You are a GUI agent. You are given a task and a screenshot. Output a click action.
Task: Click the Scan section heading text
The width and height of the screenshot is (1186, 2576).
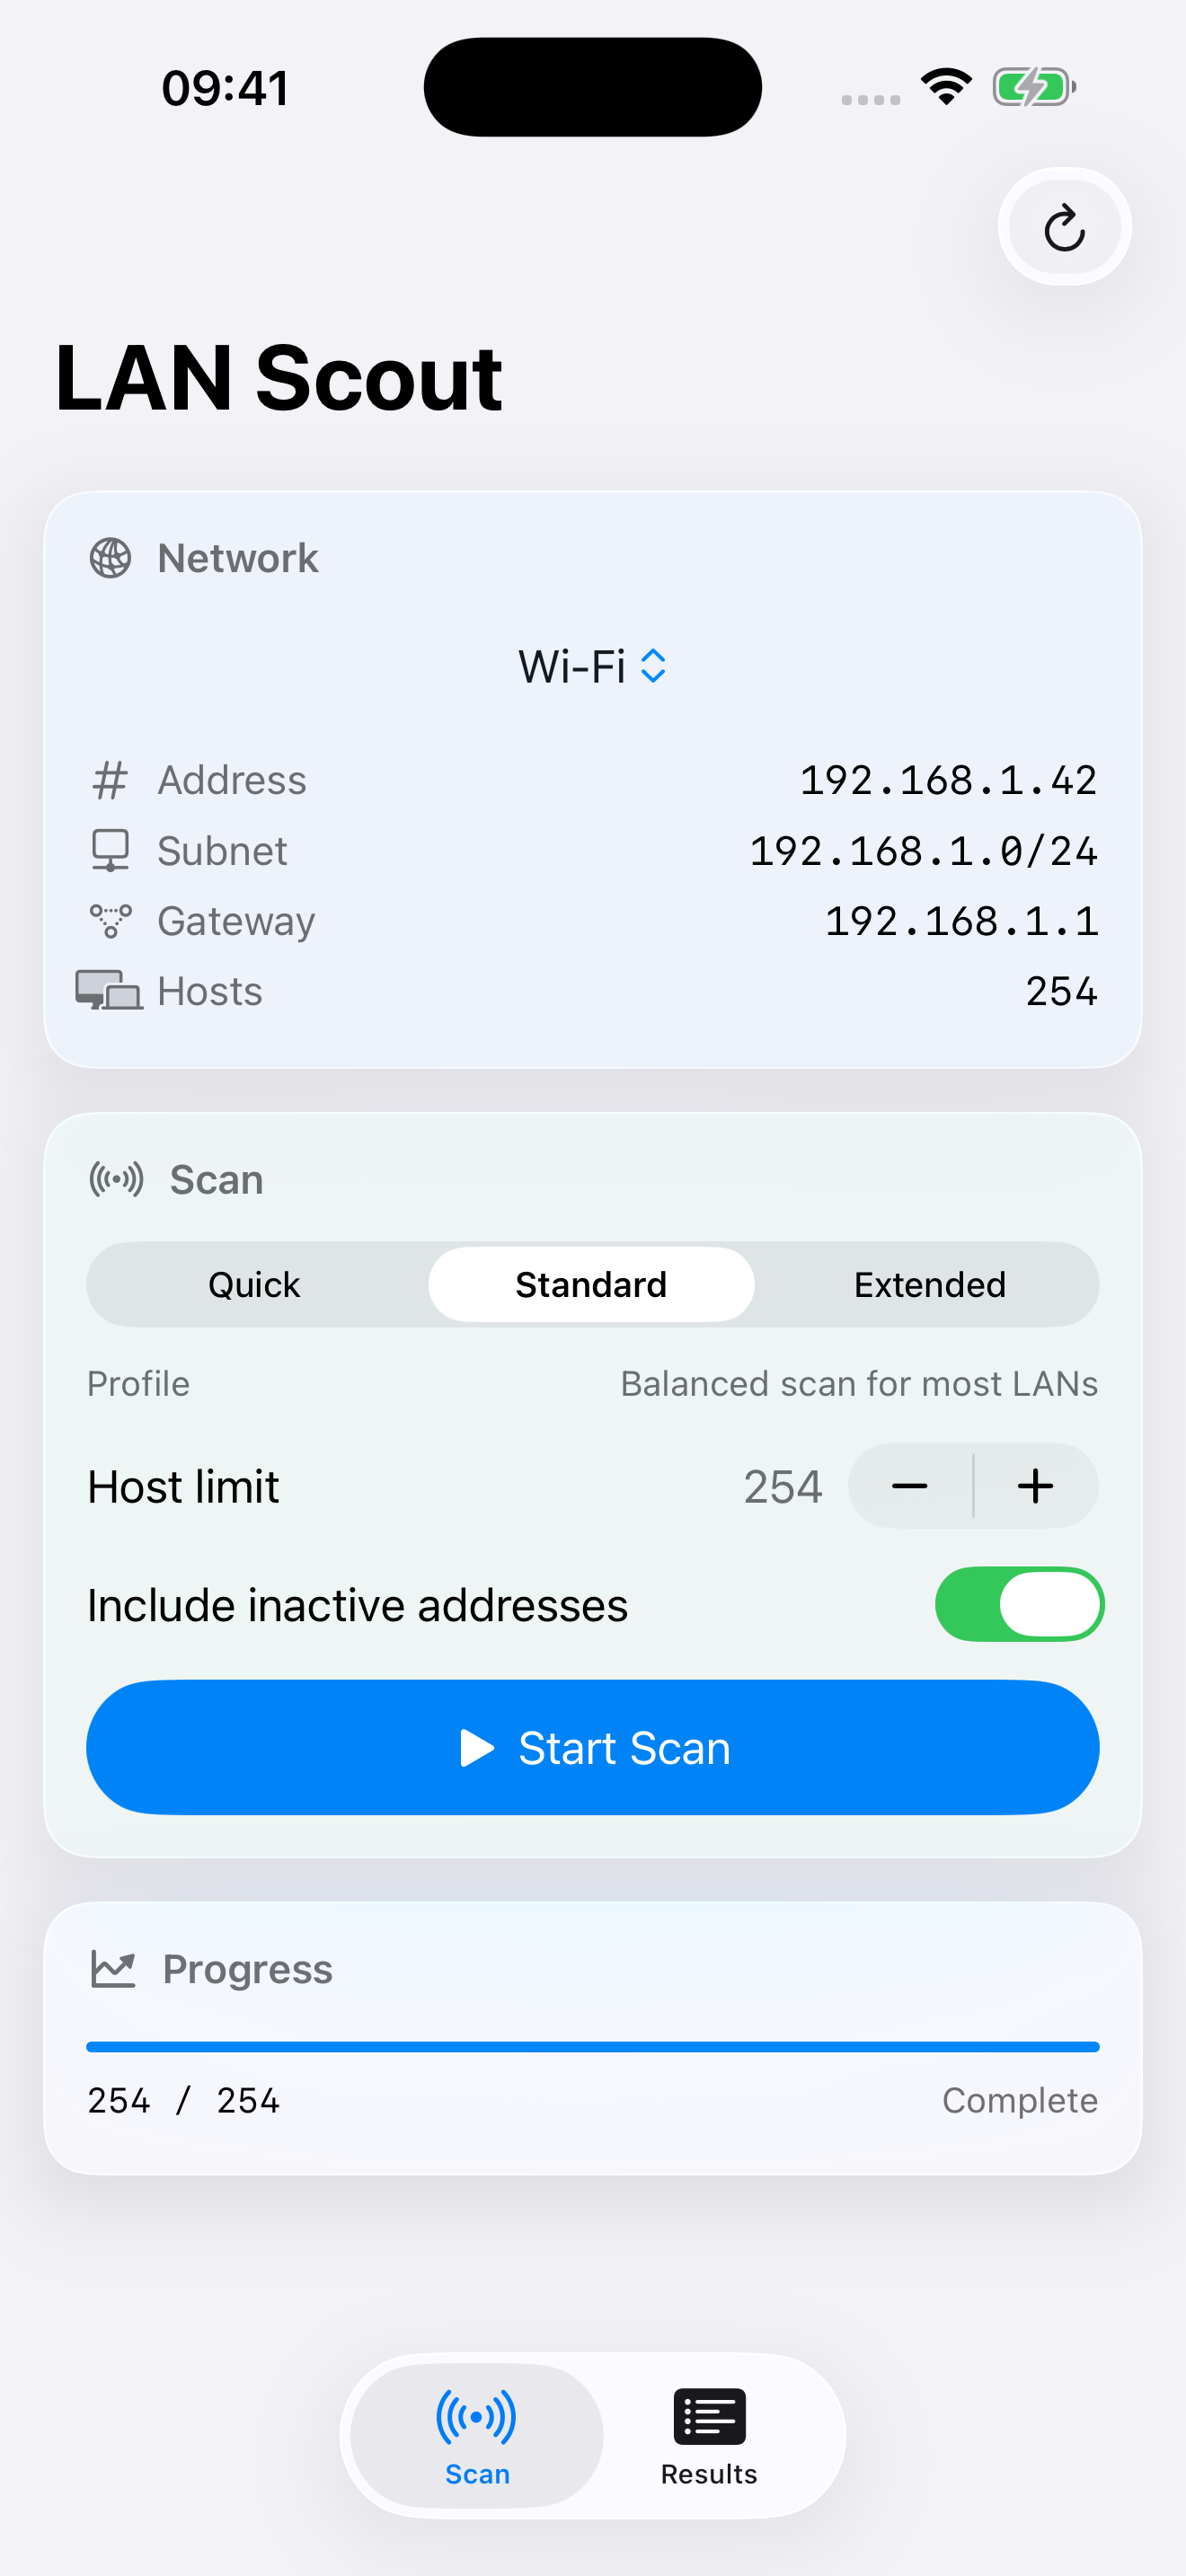(216, 1180)
